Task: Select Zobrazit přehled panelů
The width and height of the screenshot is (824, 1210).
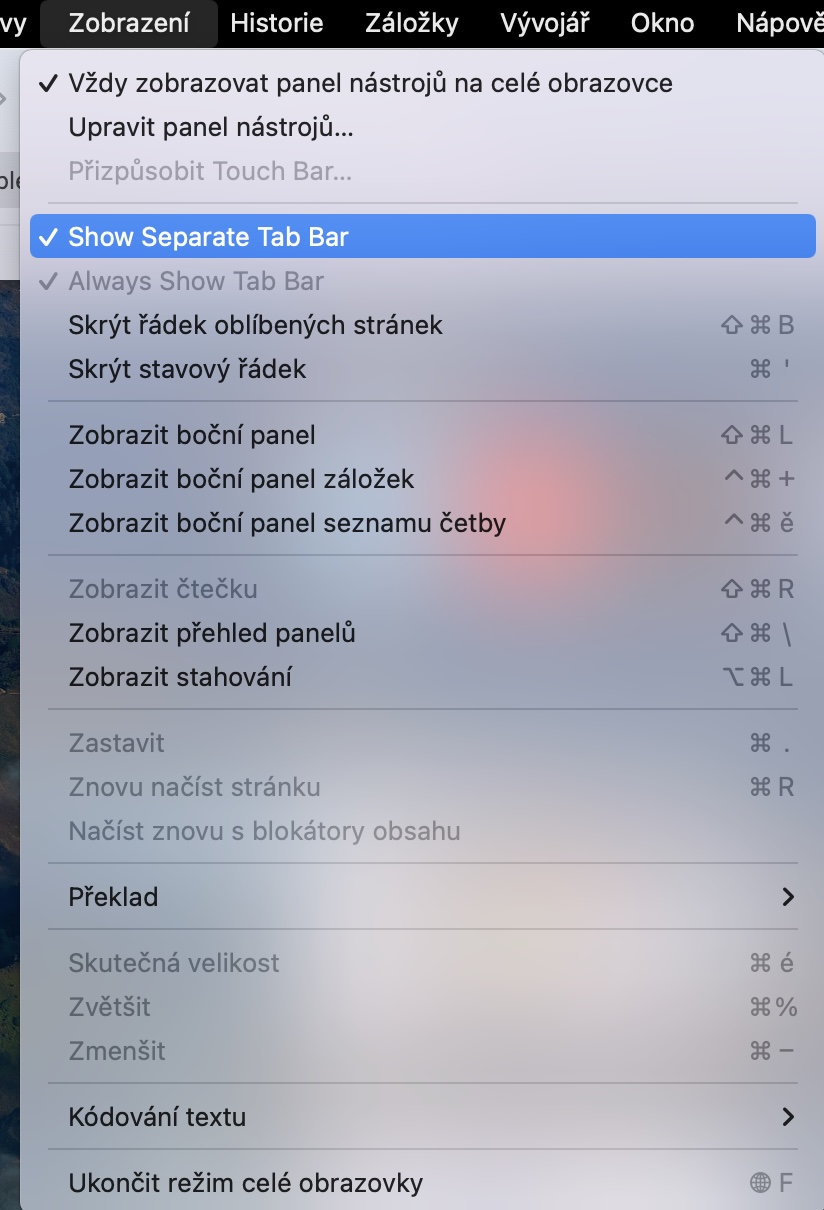Action: tap(212, 633)
